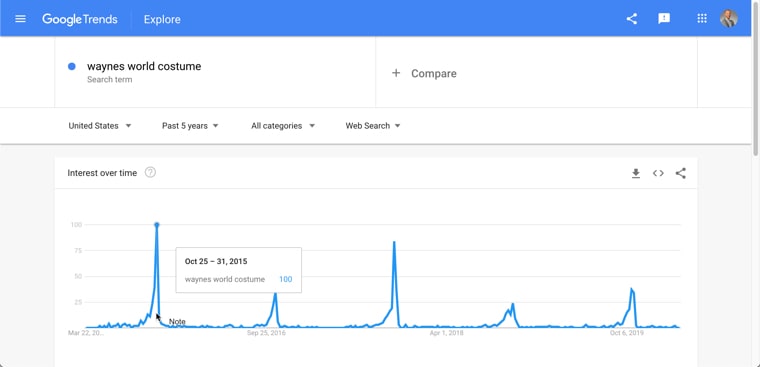This screenshot has width=760, height=367.
Task: Share the Interest over time chart
Action: pos(681,173)
